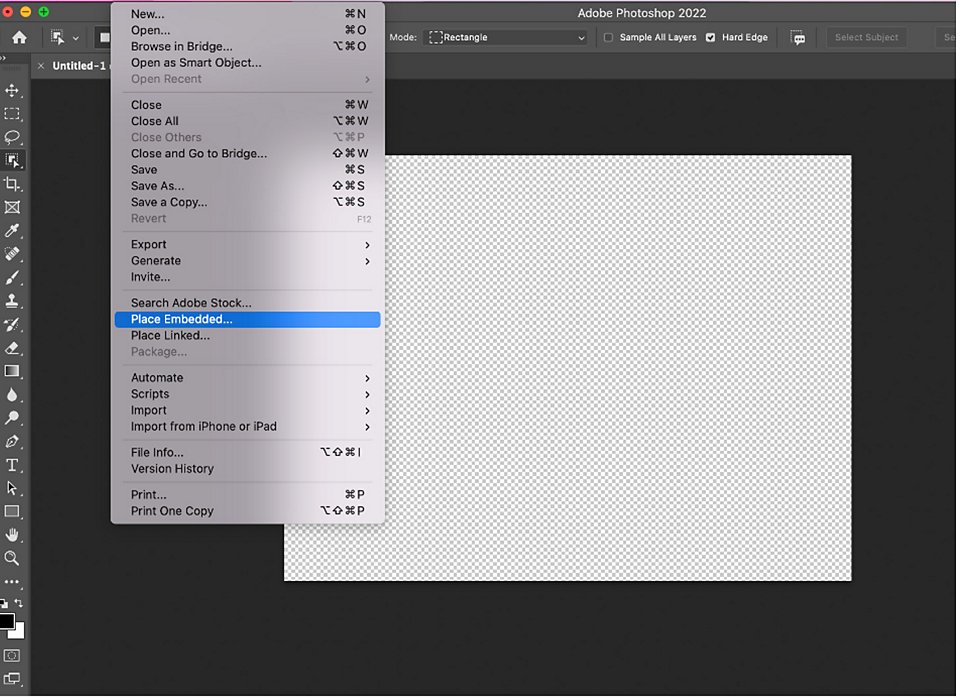Image resolution: width=960 pixels, height=698 pixels.
Task: Select the Crop tool
Action: [12, 184]
